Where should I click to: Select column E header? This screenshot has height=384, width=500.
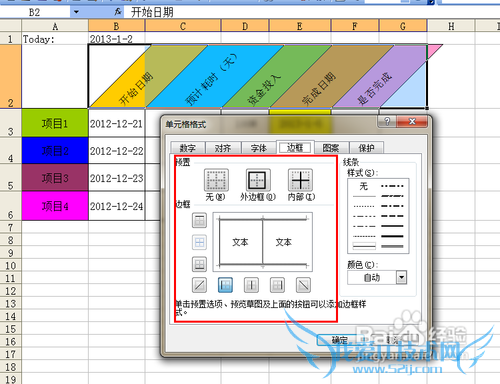[x=300, y=26]
